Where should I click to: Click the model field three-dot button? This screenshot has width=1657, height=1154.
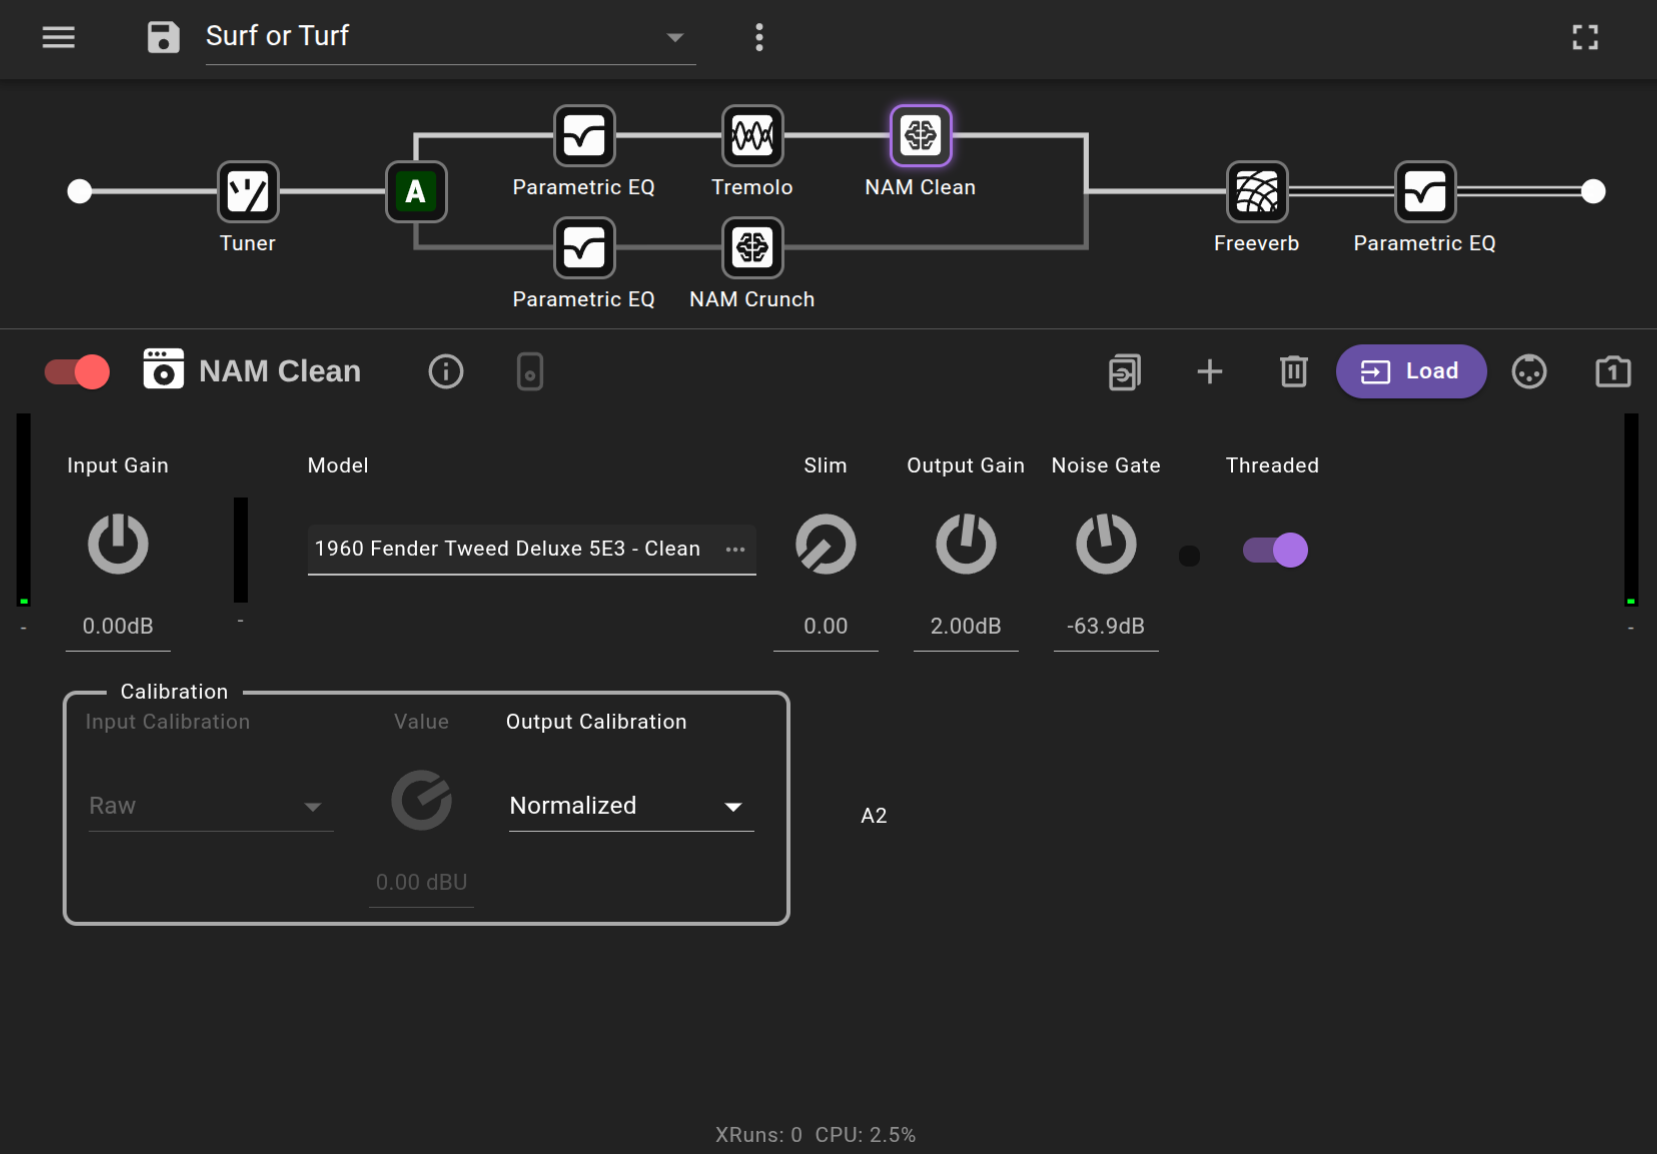coord(736,549)
